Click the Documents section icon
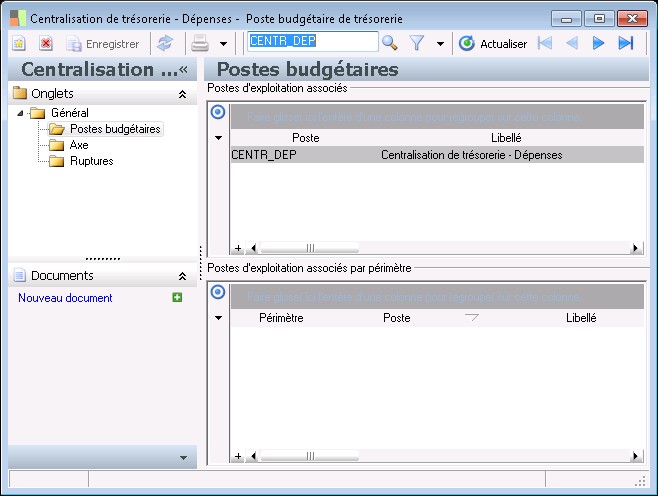This screenshot has width=658, height=496. [x=19, y=275]
